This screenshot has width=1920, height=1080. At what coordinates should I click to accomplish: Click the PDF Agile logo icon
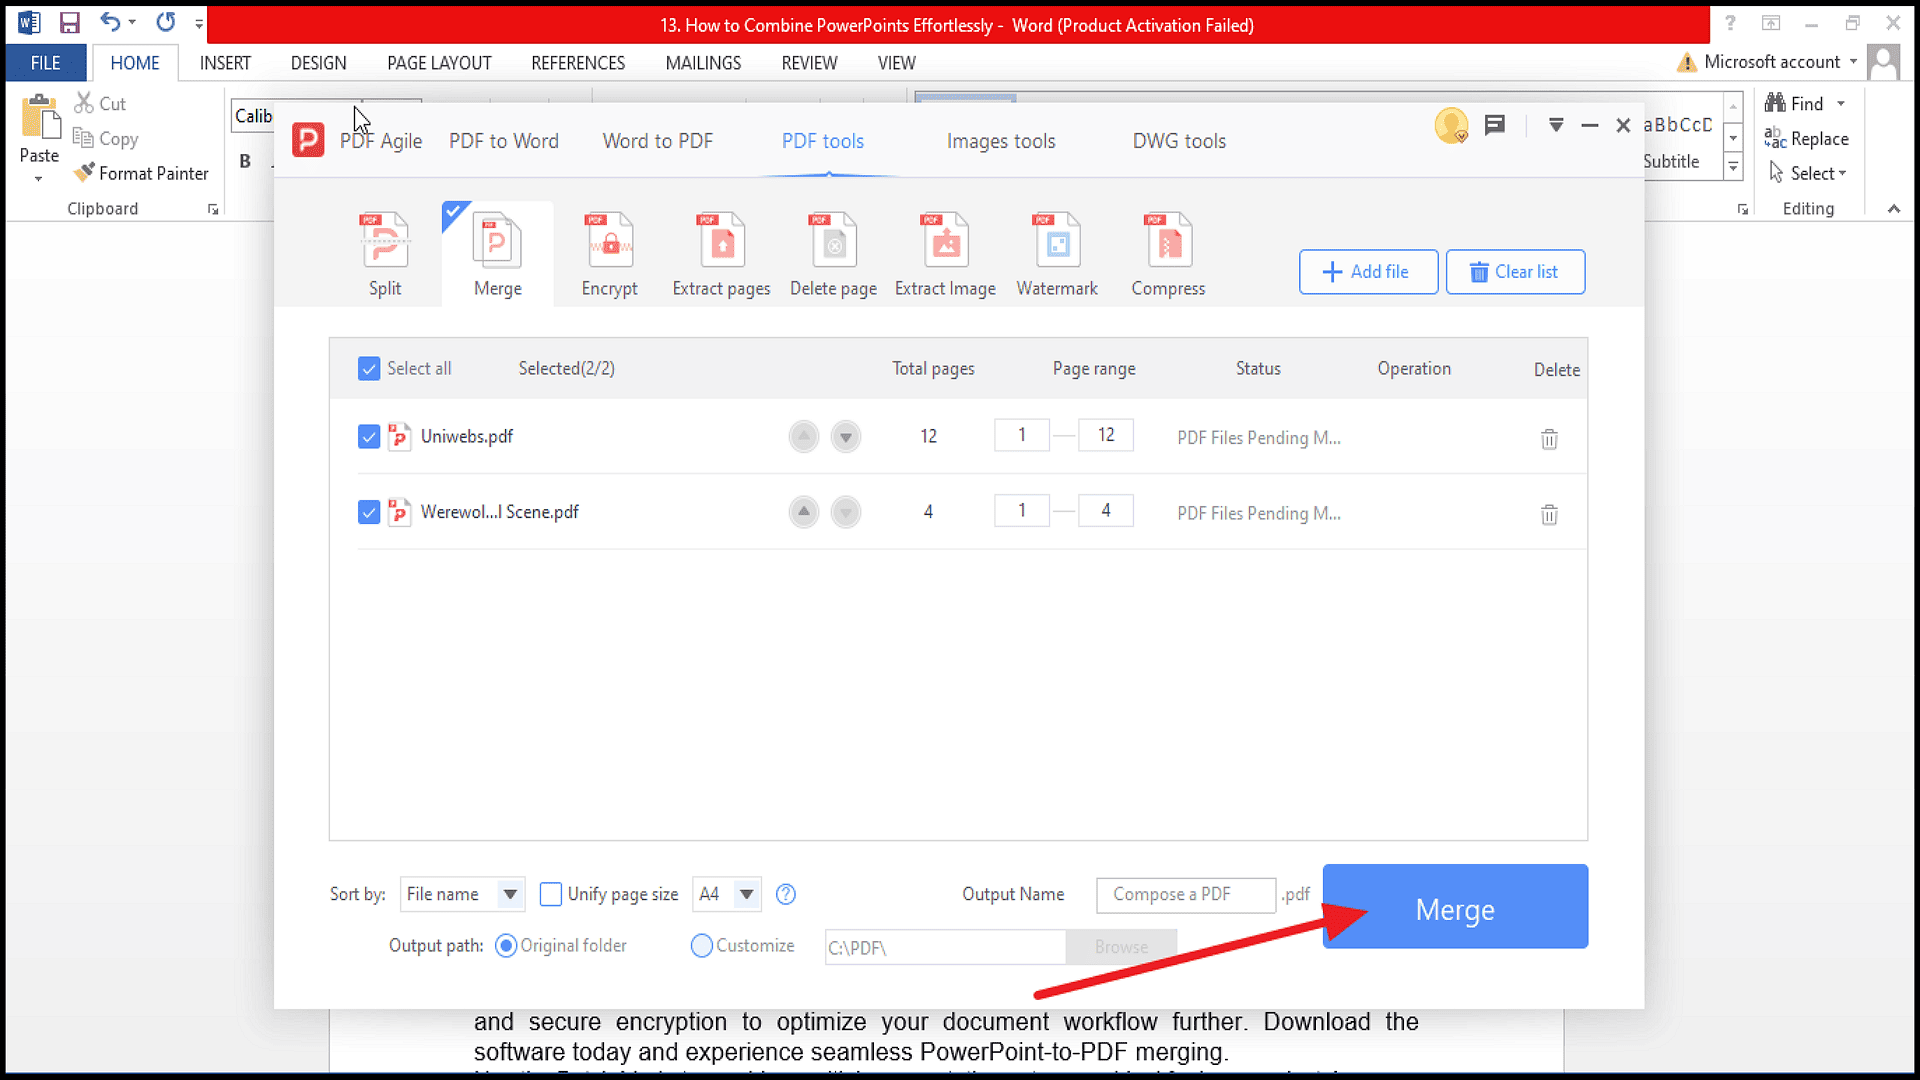click(308, 140)
